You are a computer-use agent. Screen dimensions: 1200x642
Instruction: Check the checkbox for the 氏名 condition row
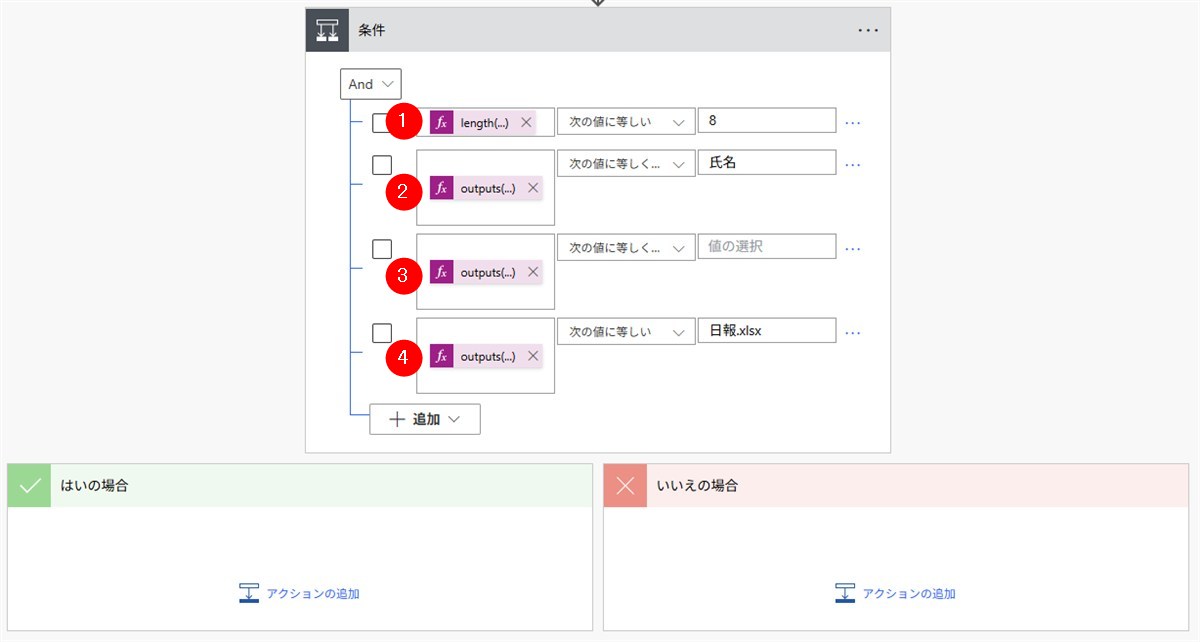[381, 165]
